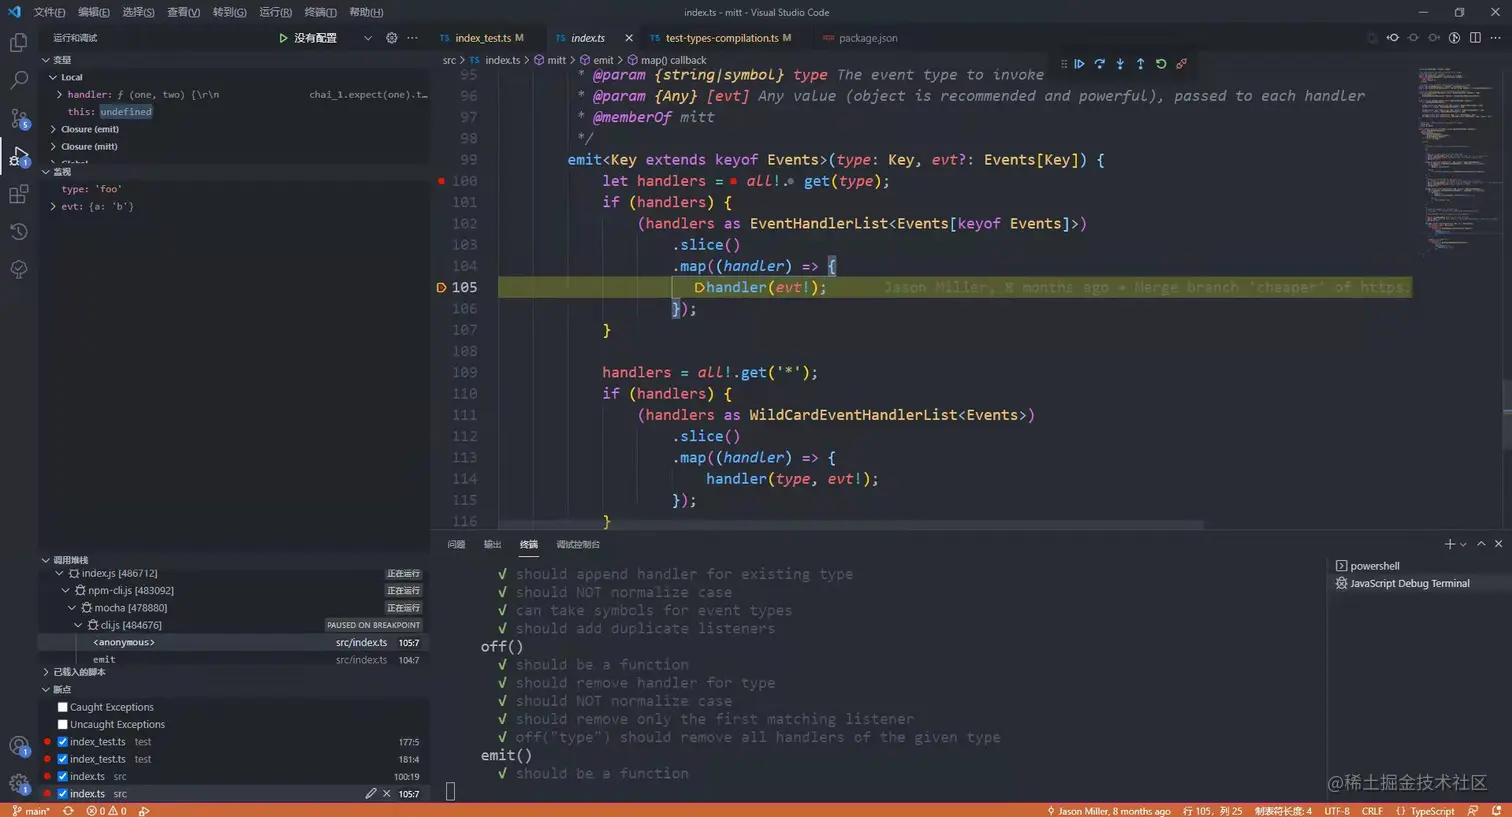Screen dimensions: 1512x817
Task: Switch to the package.json editor tab
Action: click(x=868, y=38)
